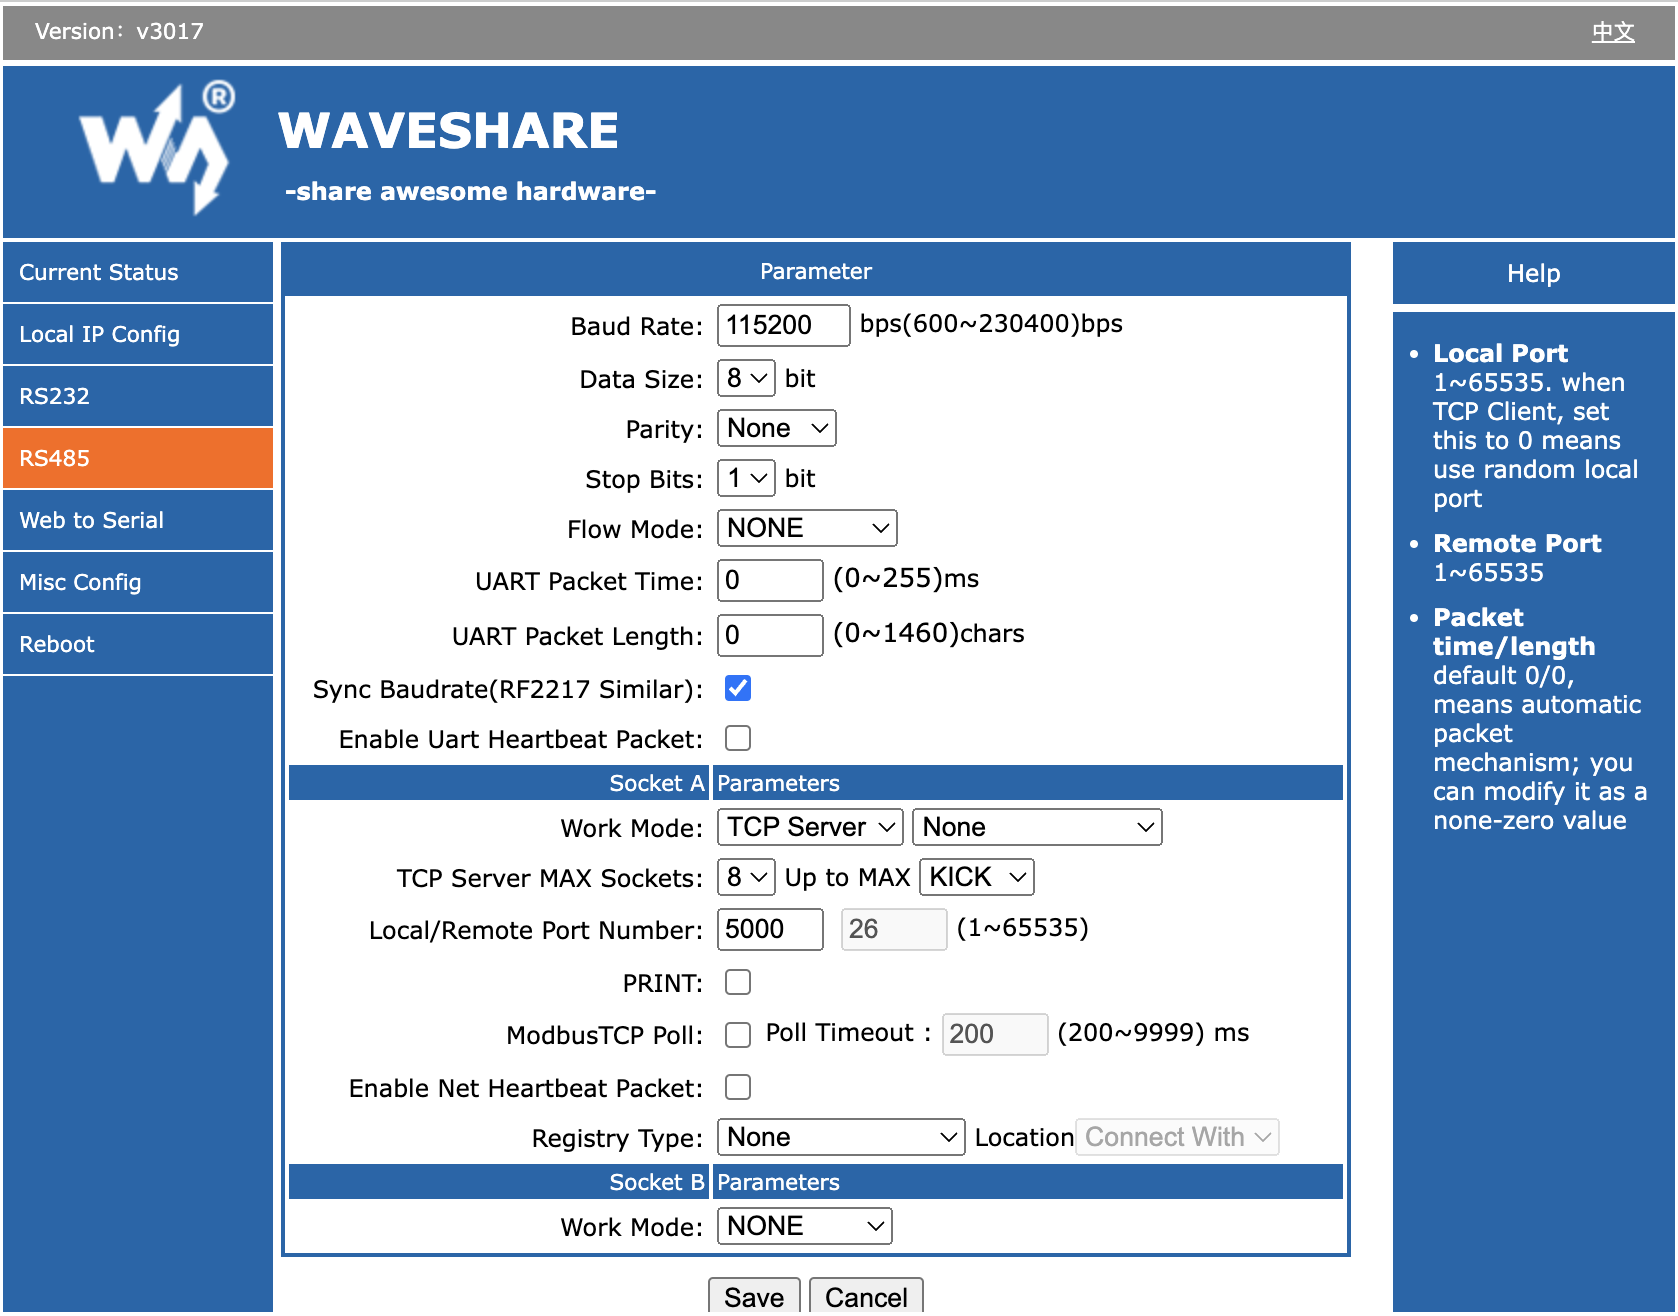
Task: Open Socket A Work Mode TCP Server dropdown
Action: click(810, 827)
